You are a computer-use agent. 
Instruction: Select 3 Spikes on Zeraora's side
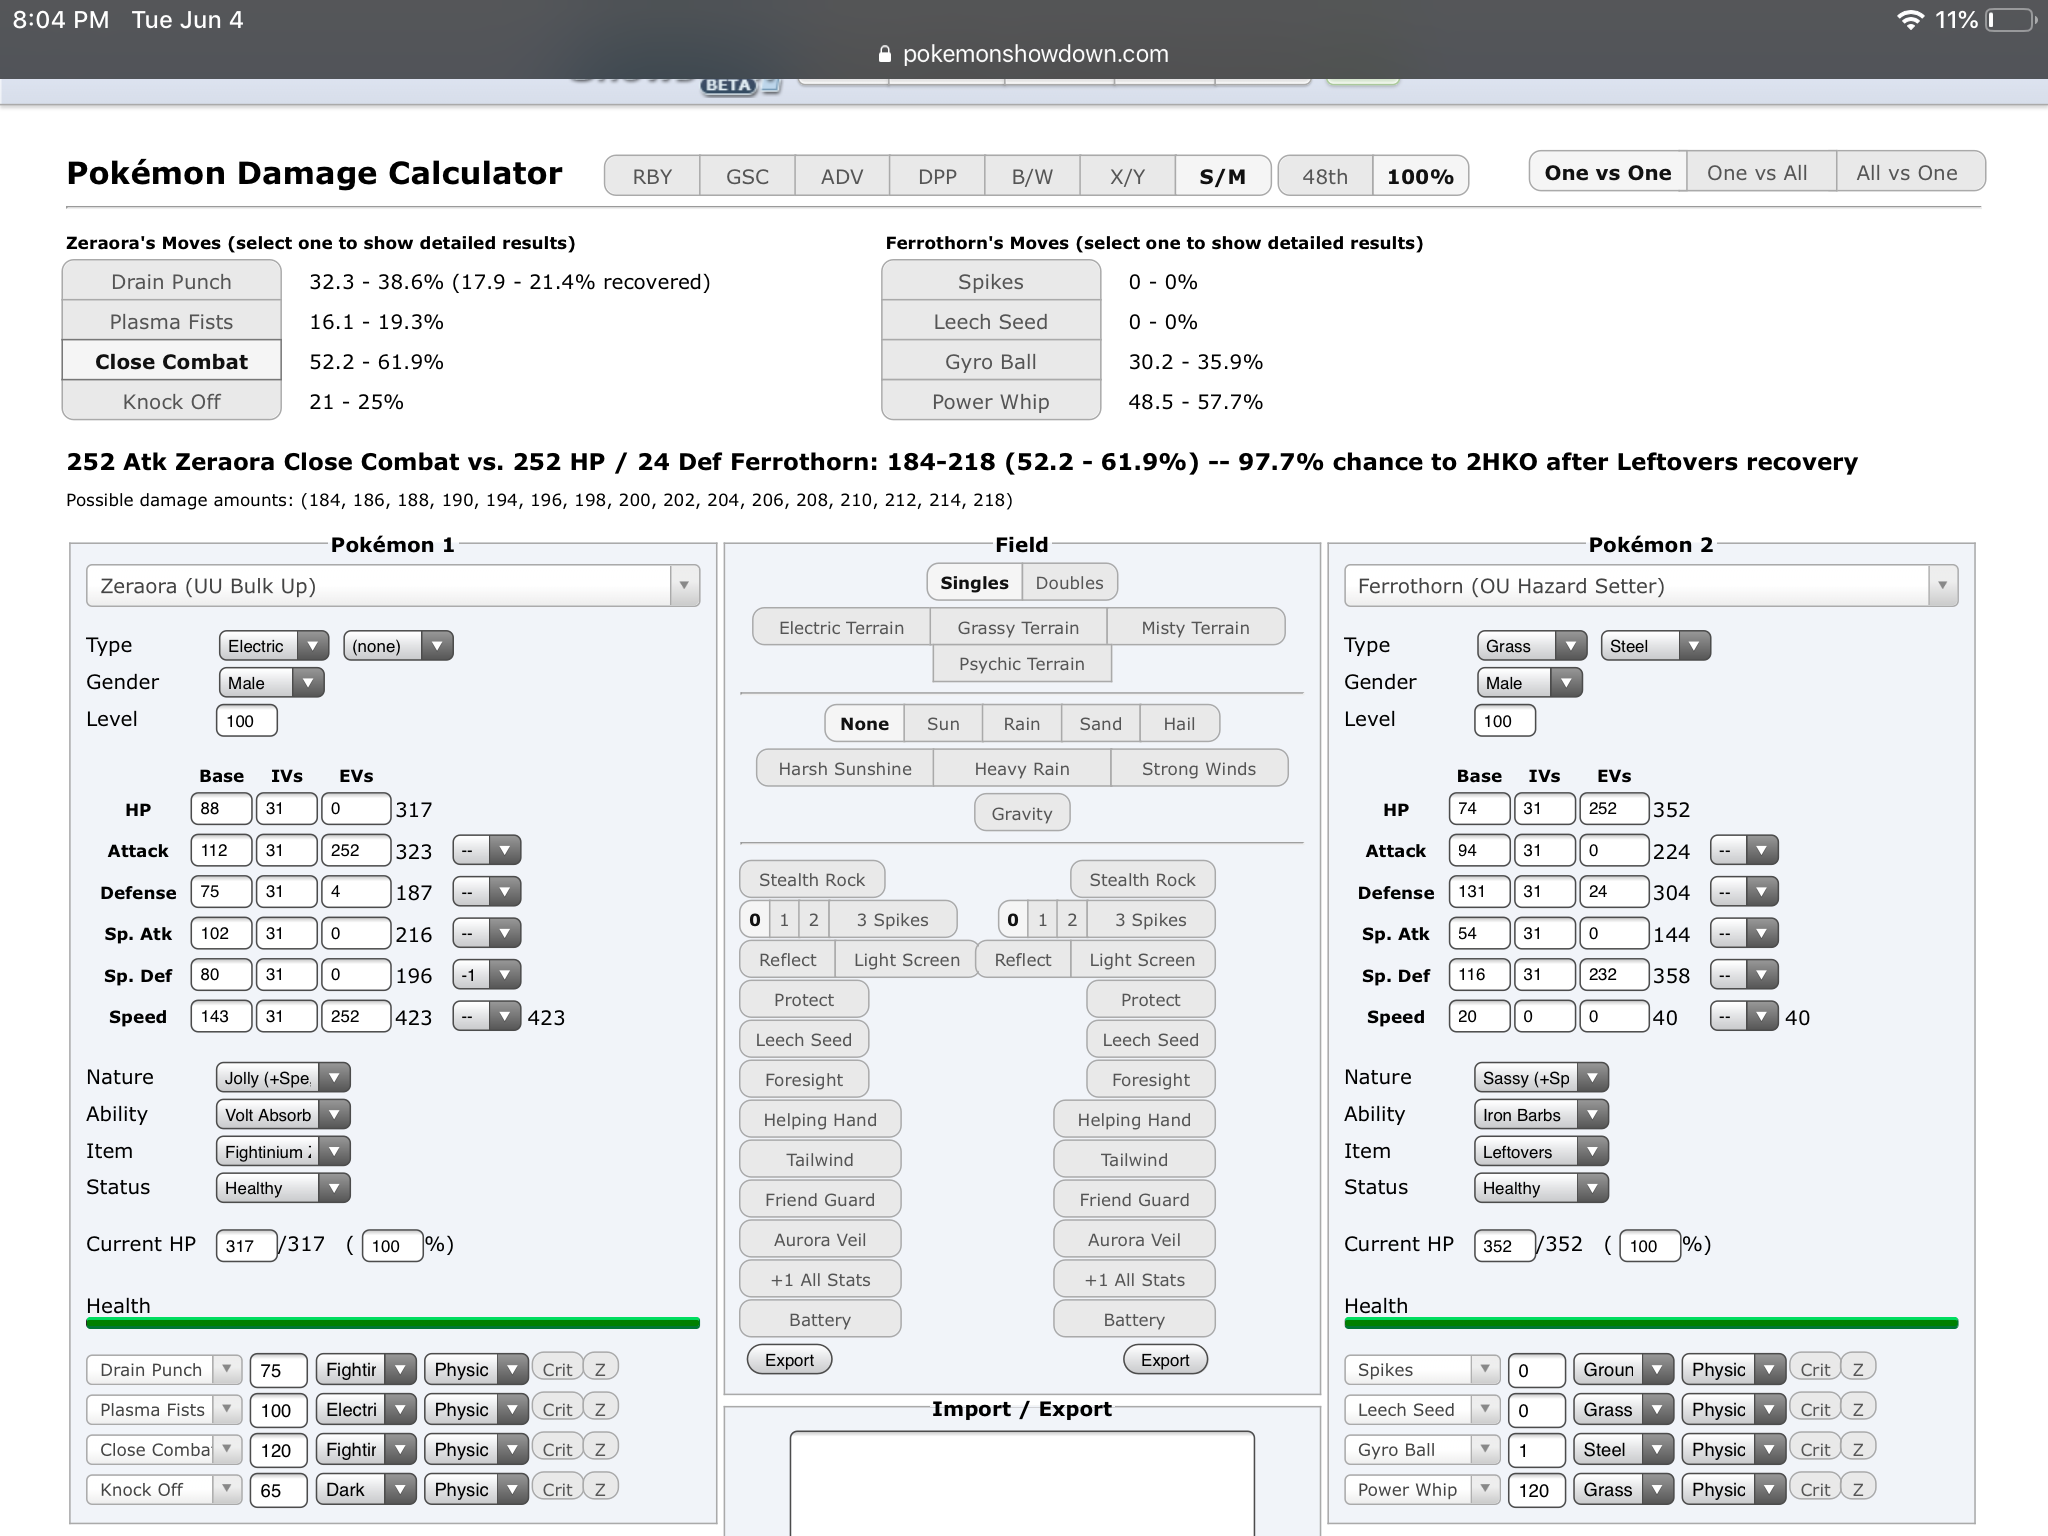[892, 919]
